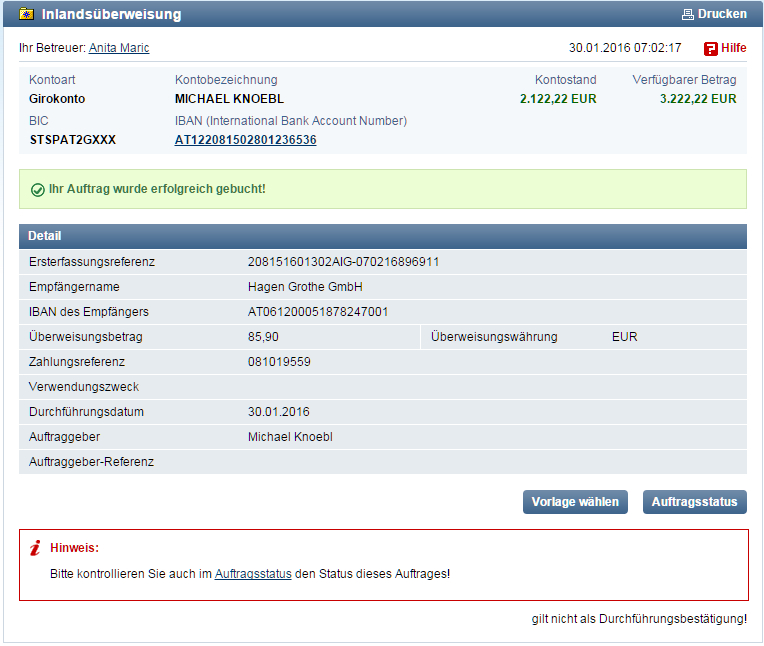Click the red info icon next to Hinweis
Screen dimensions: 764x646
[35, 548]
